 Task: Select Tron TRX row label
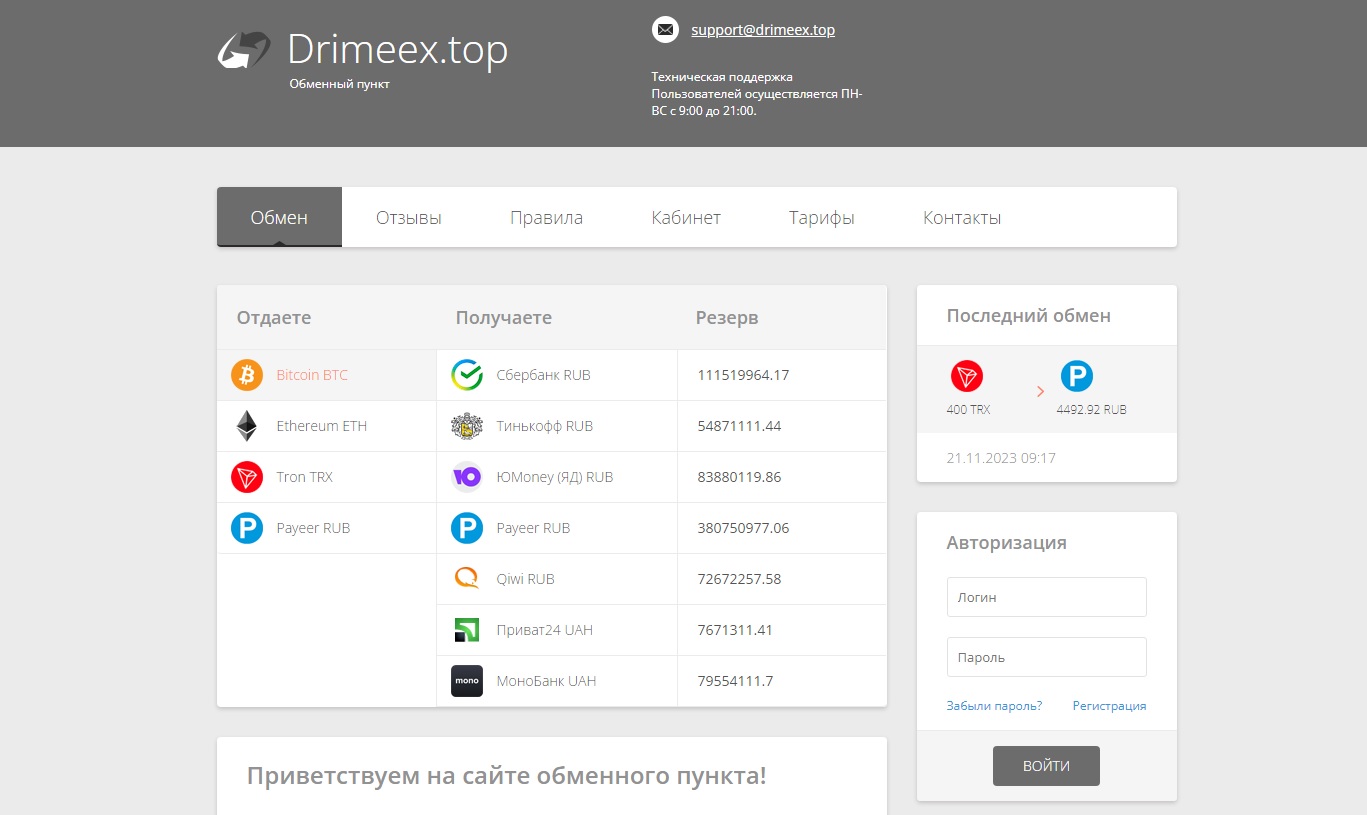click(305, 477)
